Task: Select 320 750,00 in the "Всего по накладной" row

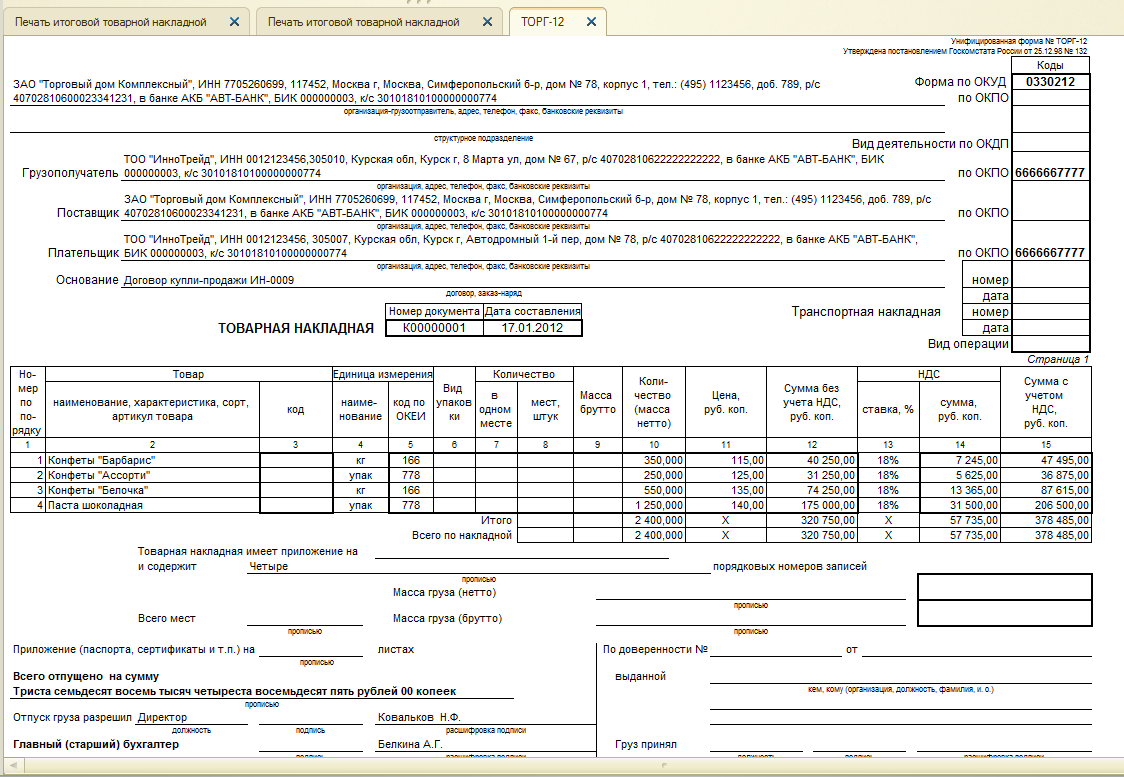Action: click(x=812, y=535)
